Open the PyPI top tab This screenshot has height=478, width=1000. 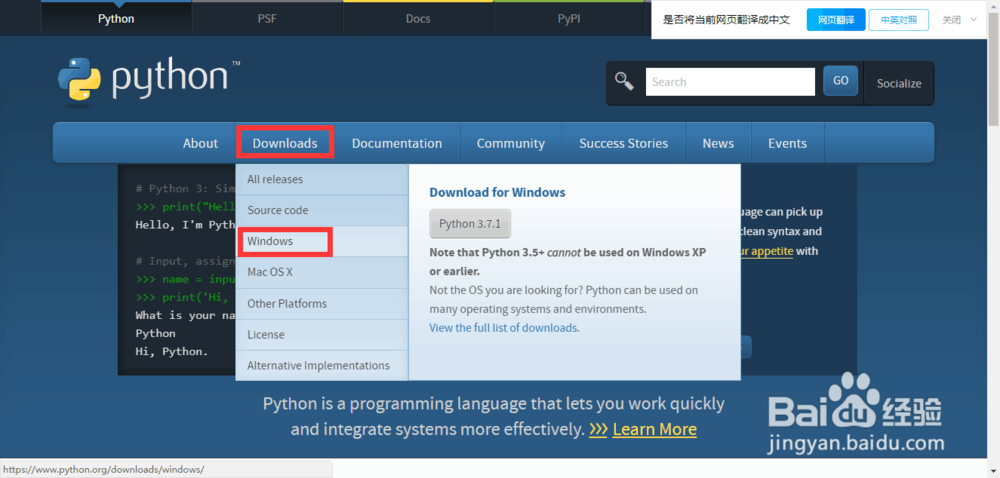569,18
